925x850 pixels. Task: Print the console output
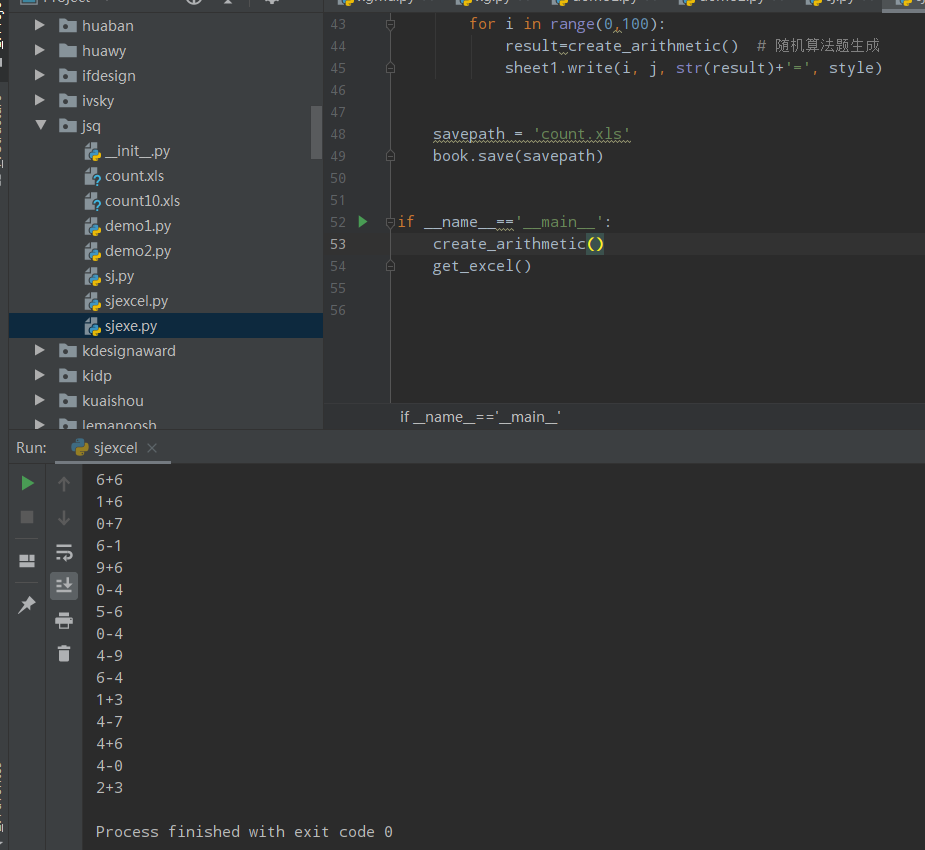point(64,620)
